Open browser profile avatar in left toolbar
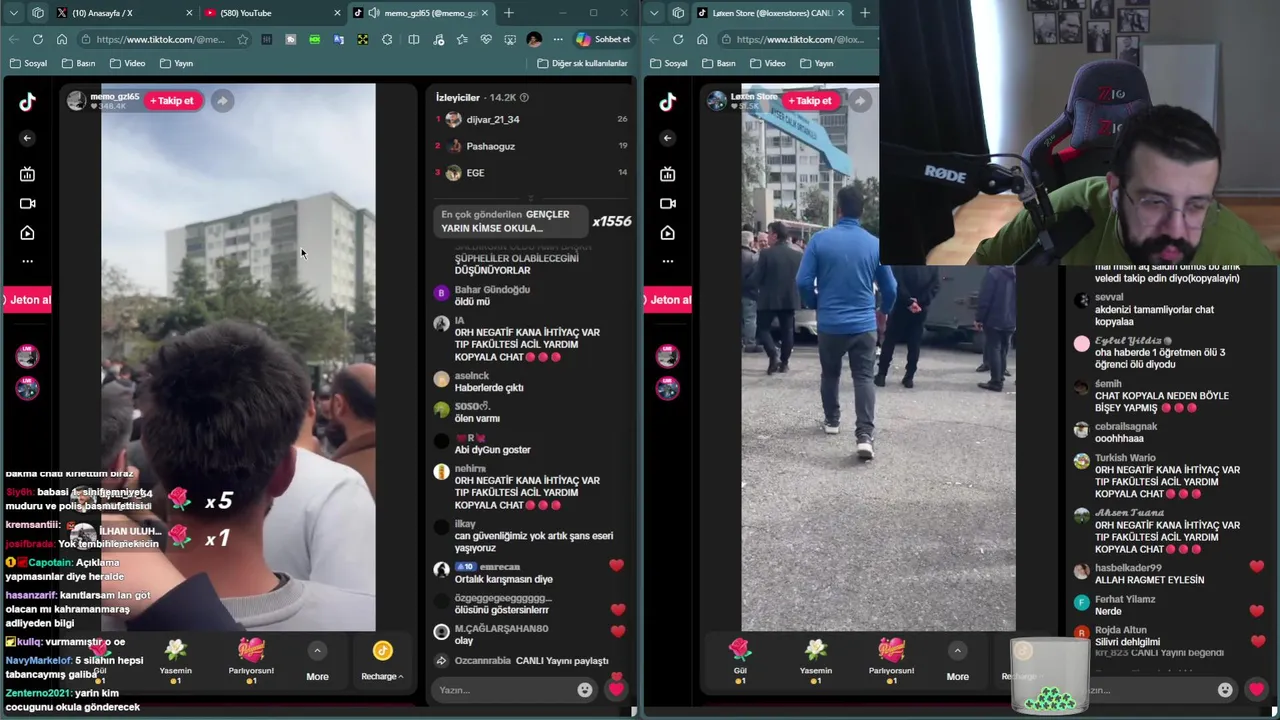1280x720 pixels. (x=534, y=39)
